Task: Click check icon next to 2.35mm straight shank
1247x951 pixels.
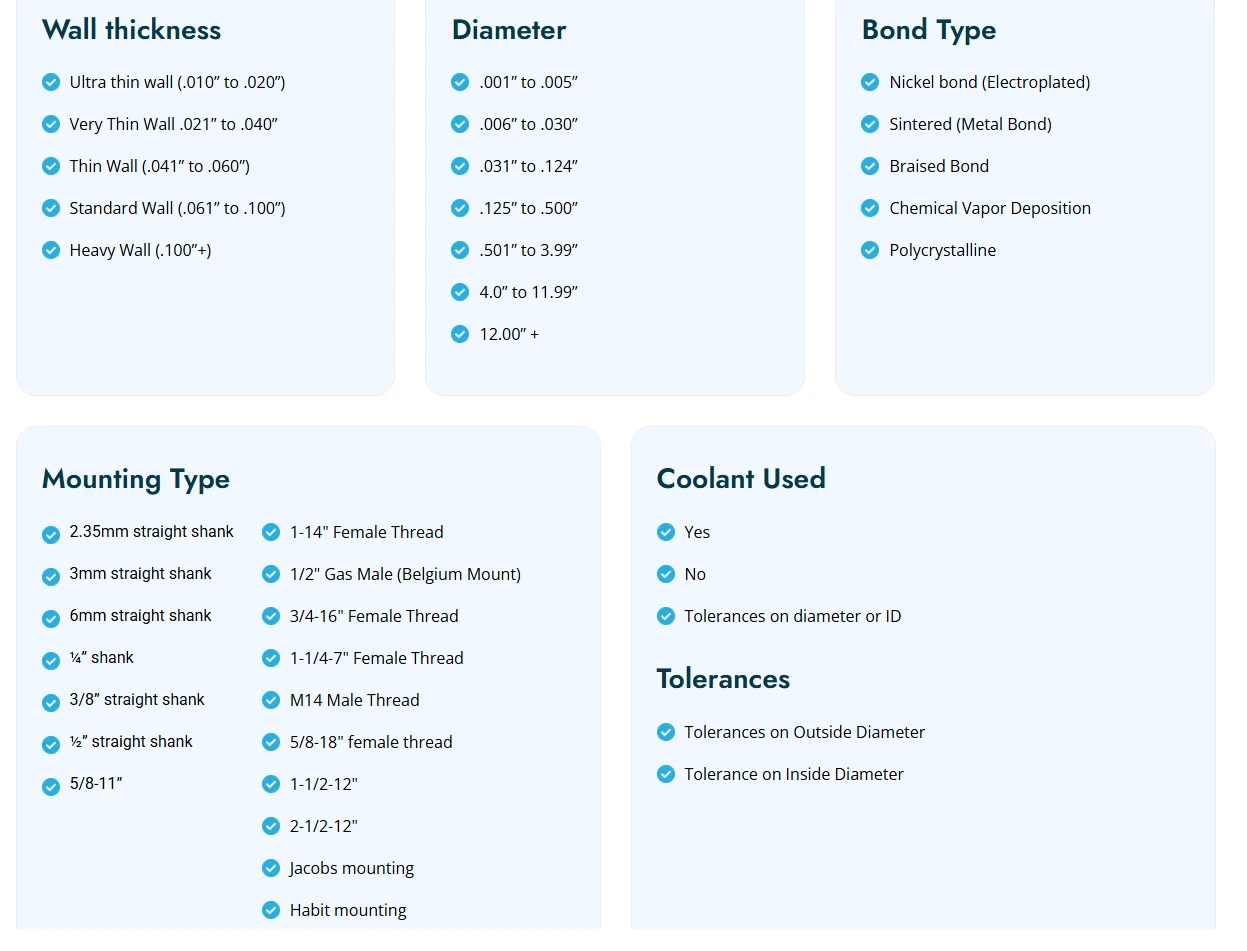Action: pos(51,535)
